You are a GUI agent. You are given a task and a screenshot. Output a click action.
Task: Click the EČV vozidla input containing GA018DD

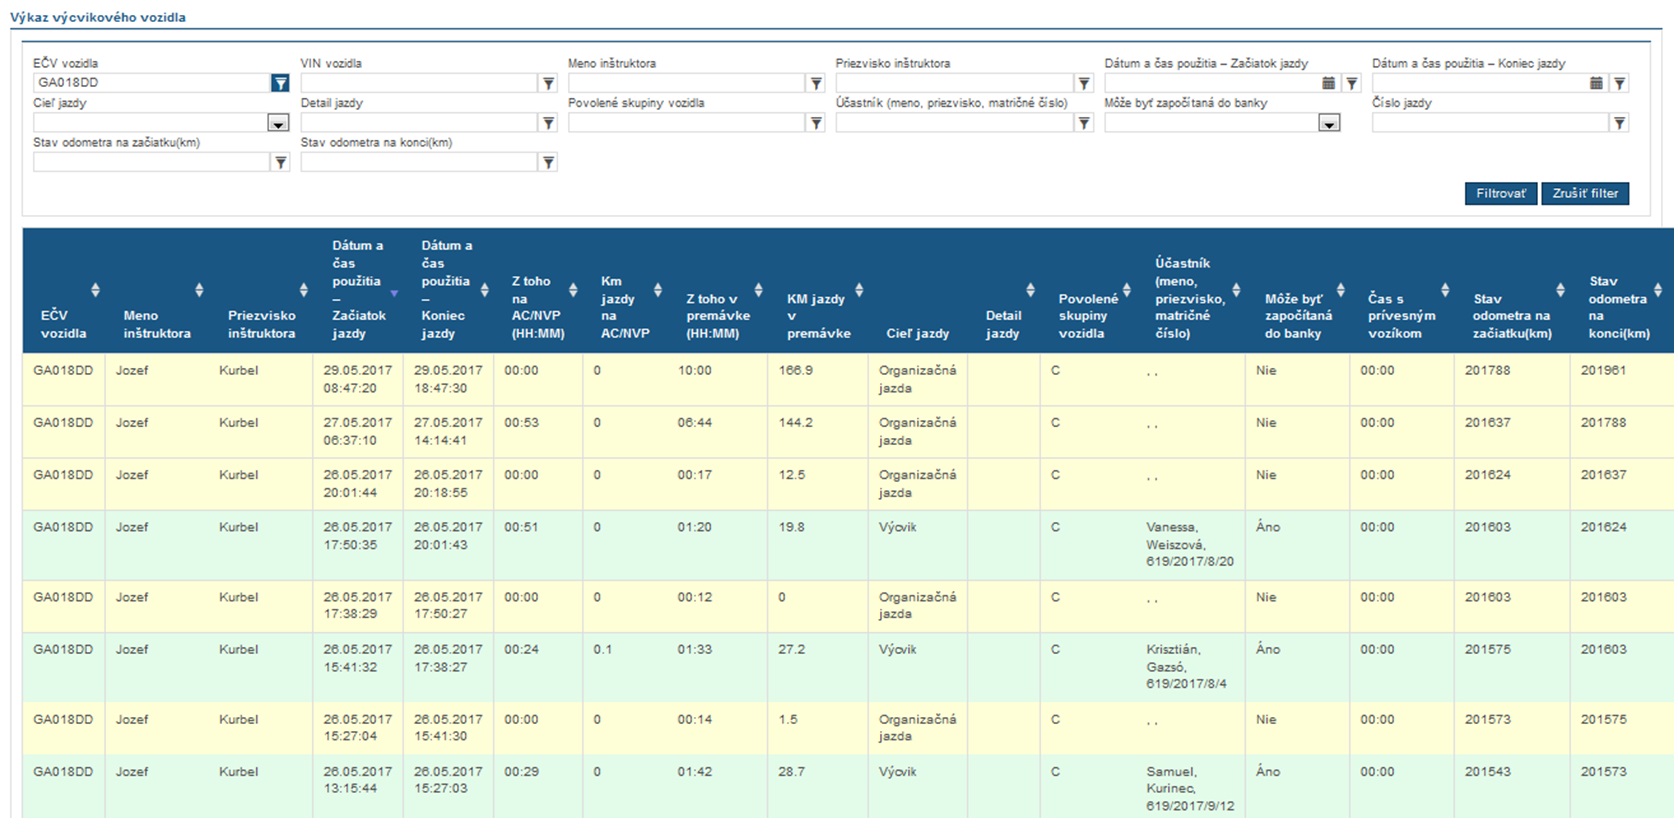click(150, 83)
